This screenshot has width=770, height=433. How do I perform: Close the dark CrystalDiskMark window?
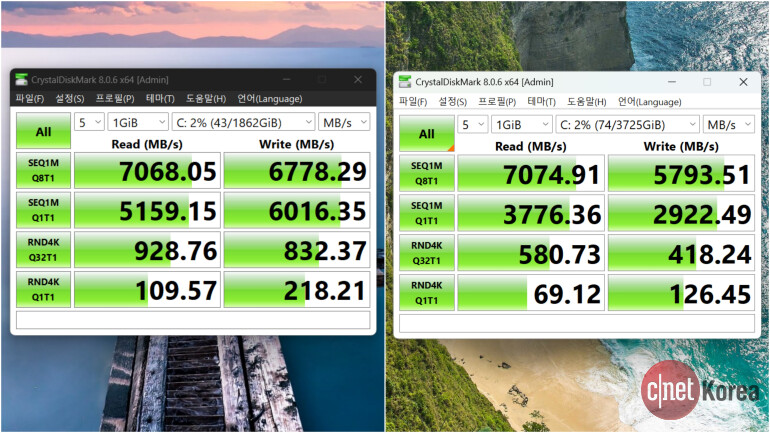pyautogui.click(x=358, y=80)
